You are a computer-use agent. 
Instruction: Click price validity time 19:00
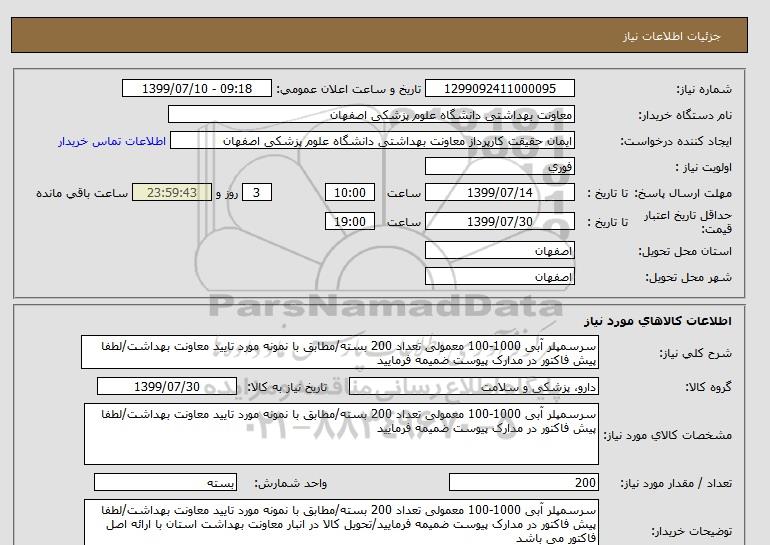click(x=350, y=221)
